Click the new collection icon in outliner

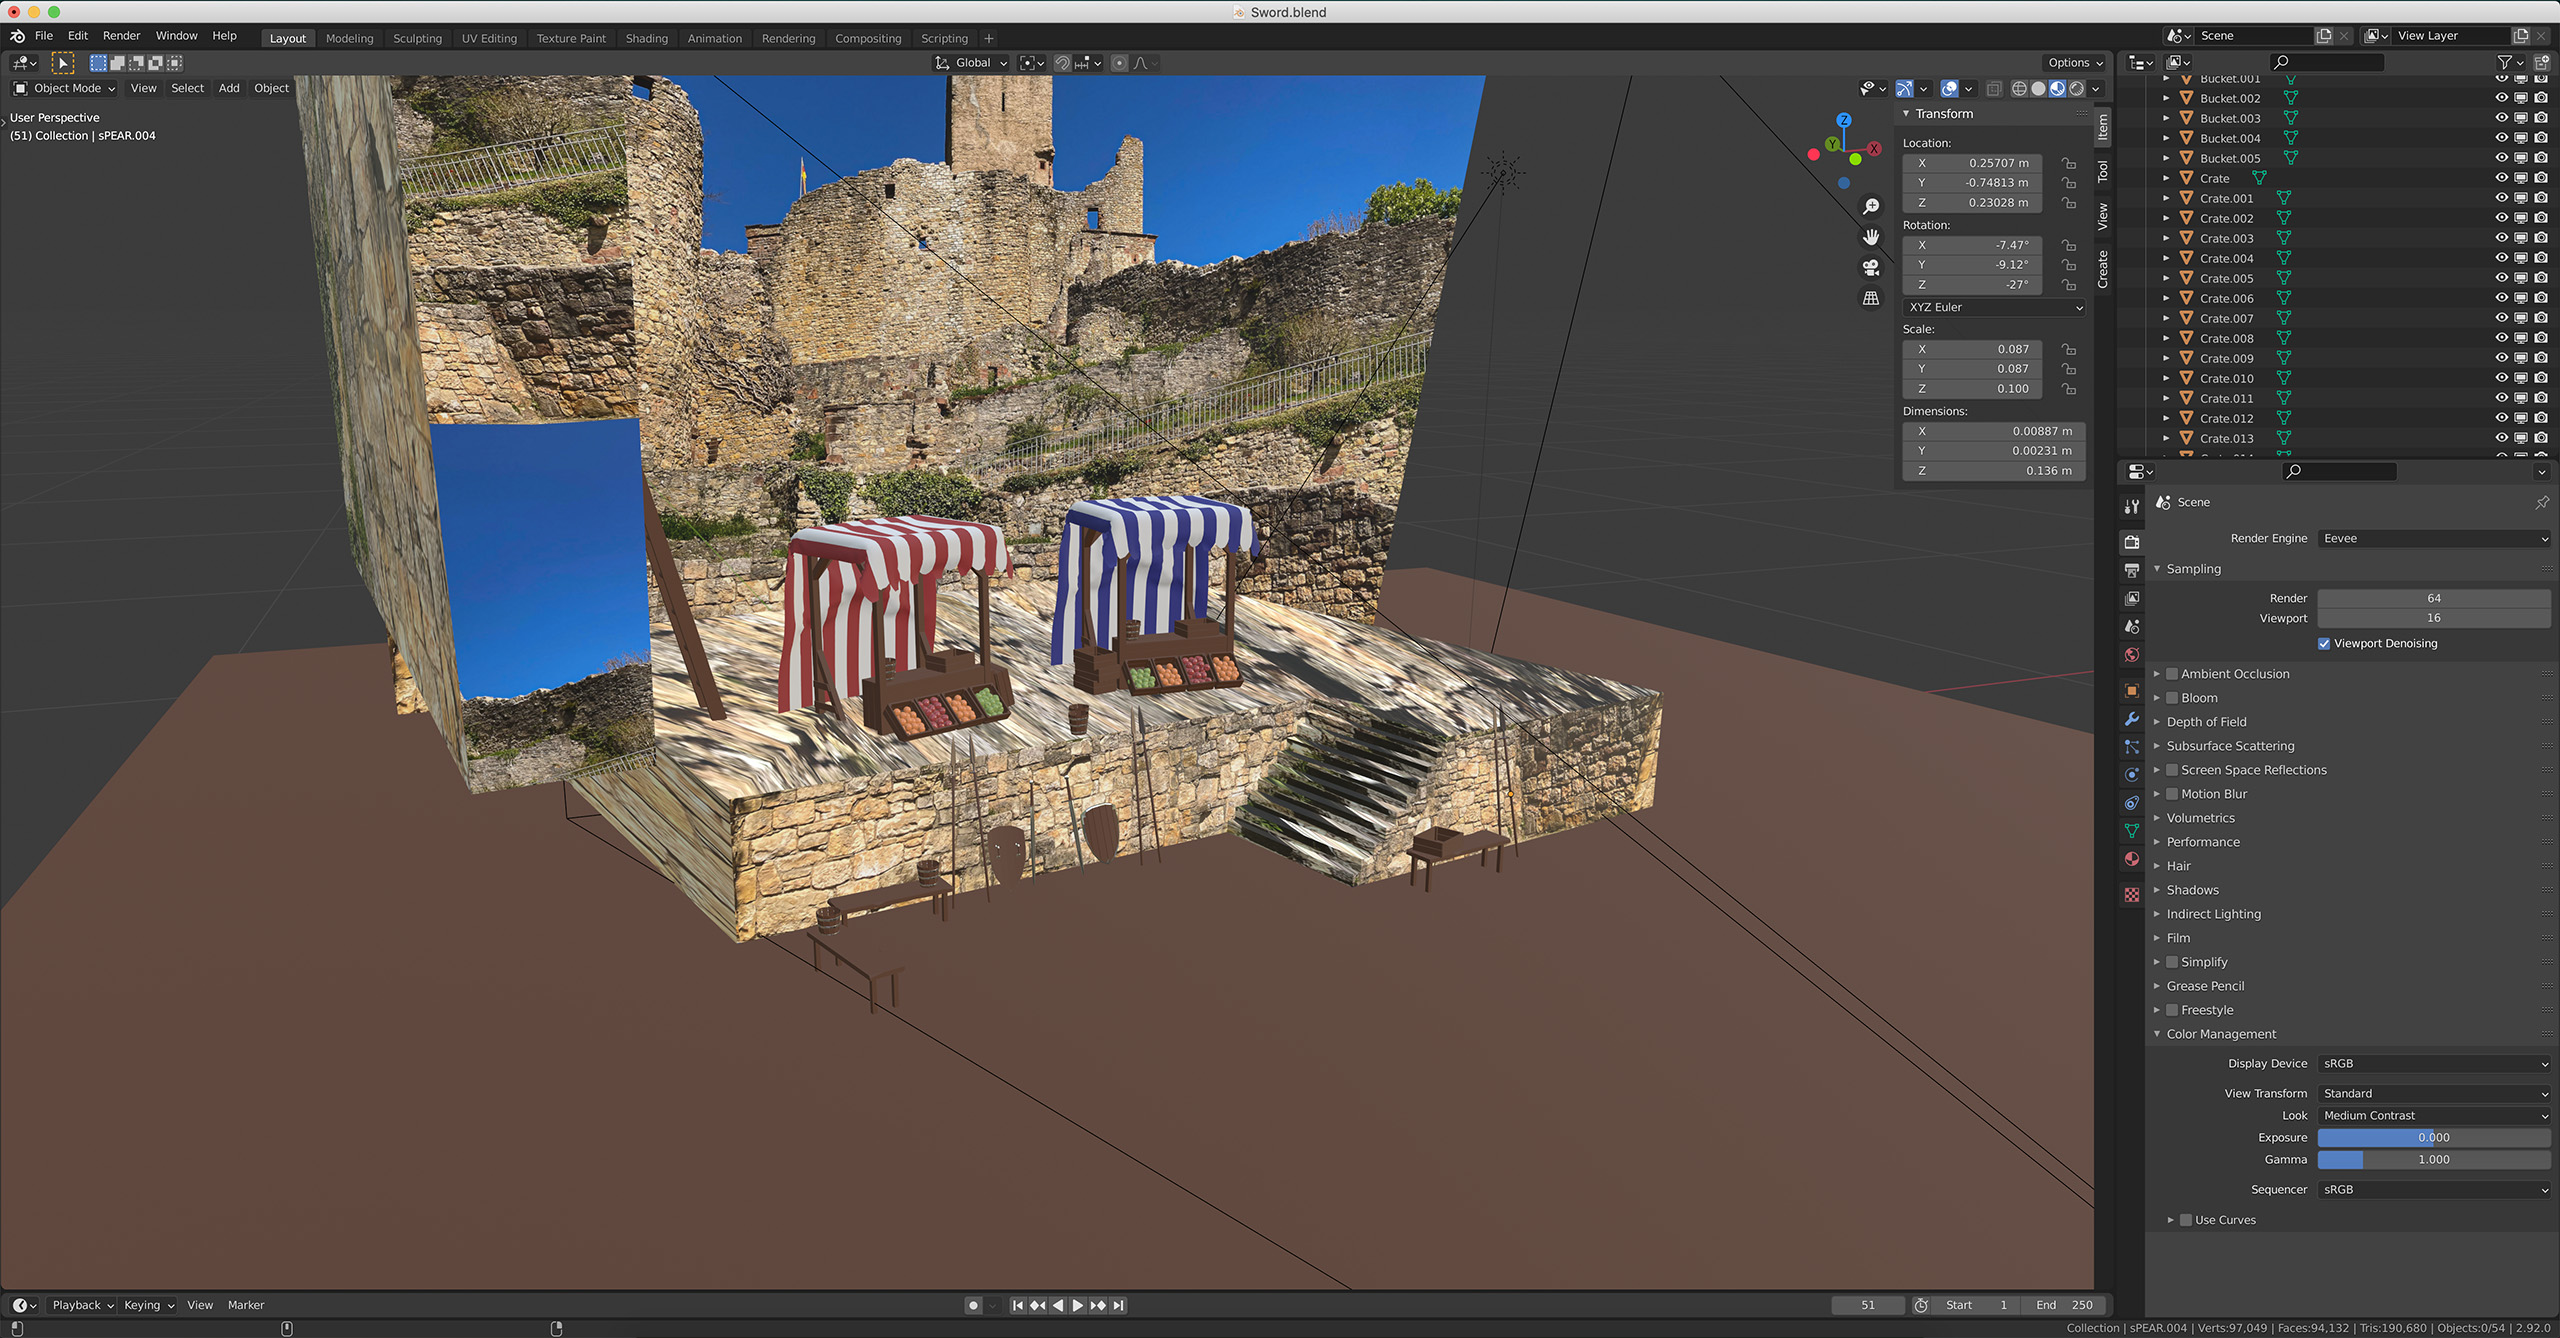pyautogui.click(x=2541, y=63)
